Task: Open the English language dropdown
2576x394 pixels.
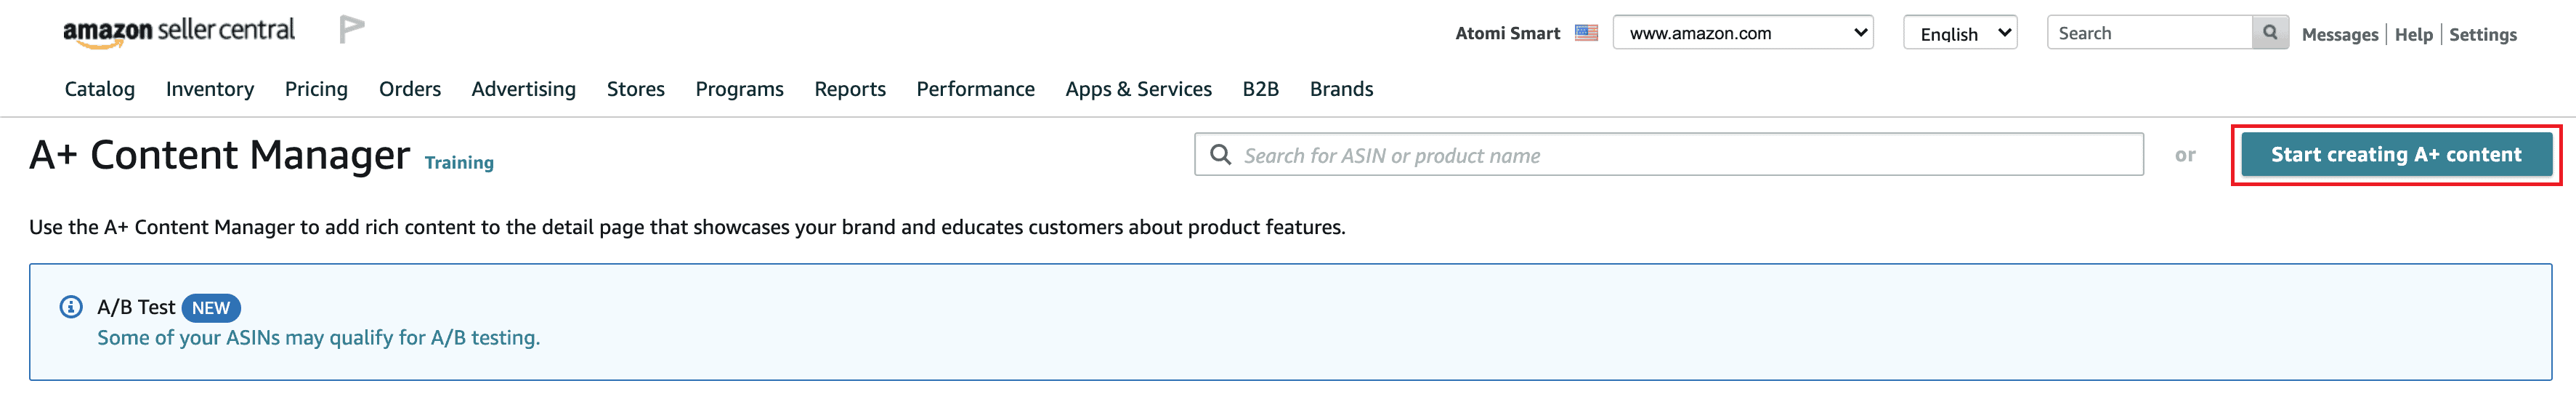Action: coord(1960,33)
